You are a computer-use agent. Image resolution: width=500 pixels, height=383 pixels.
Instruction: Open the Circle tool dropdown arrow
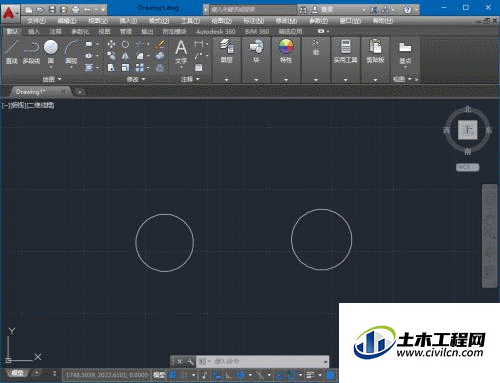click(51, 68)
